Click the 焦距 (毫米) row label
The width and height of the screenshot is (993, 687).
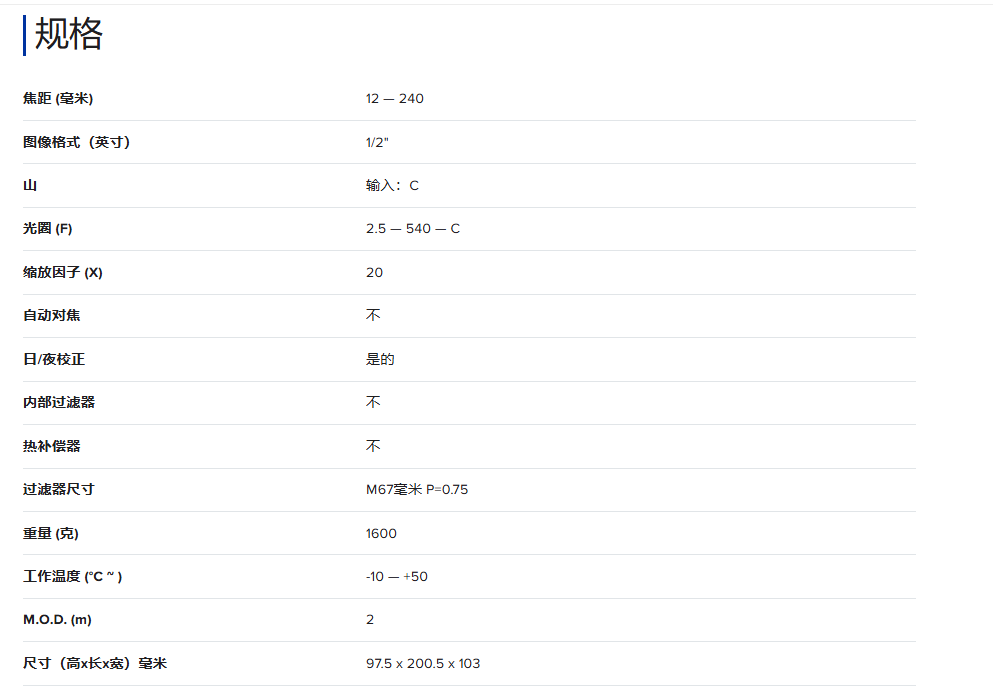[58, 98]
